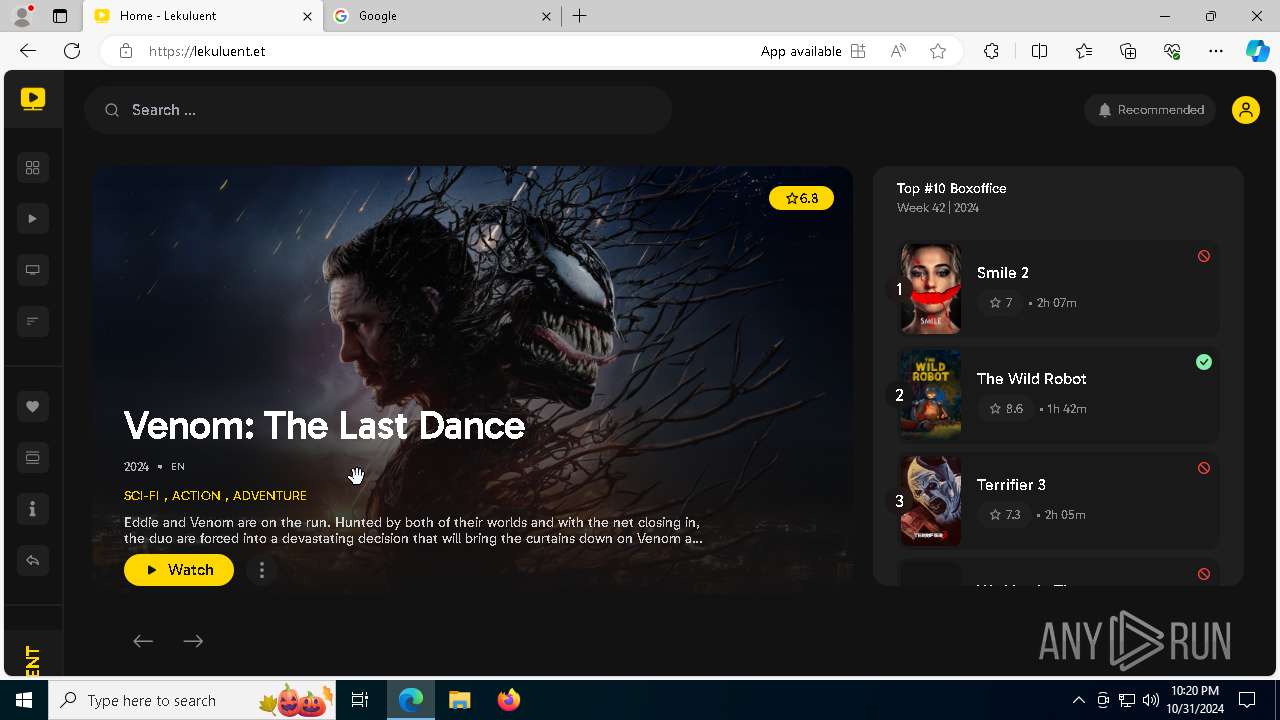Click the reply arrow sidebar icon
This screenshot has width=1280, height=720.
[32, 560]
